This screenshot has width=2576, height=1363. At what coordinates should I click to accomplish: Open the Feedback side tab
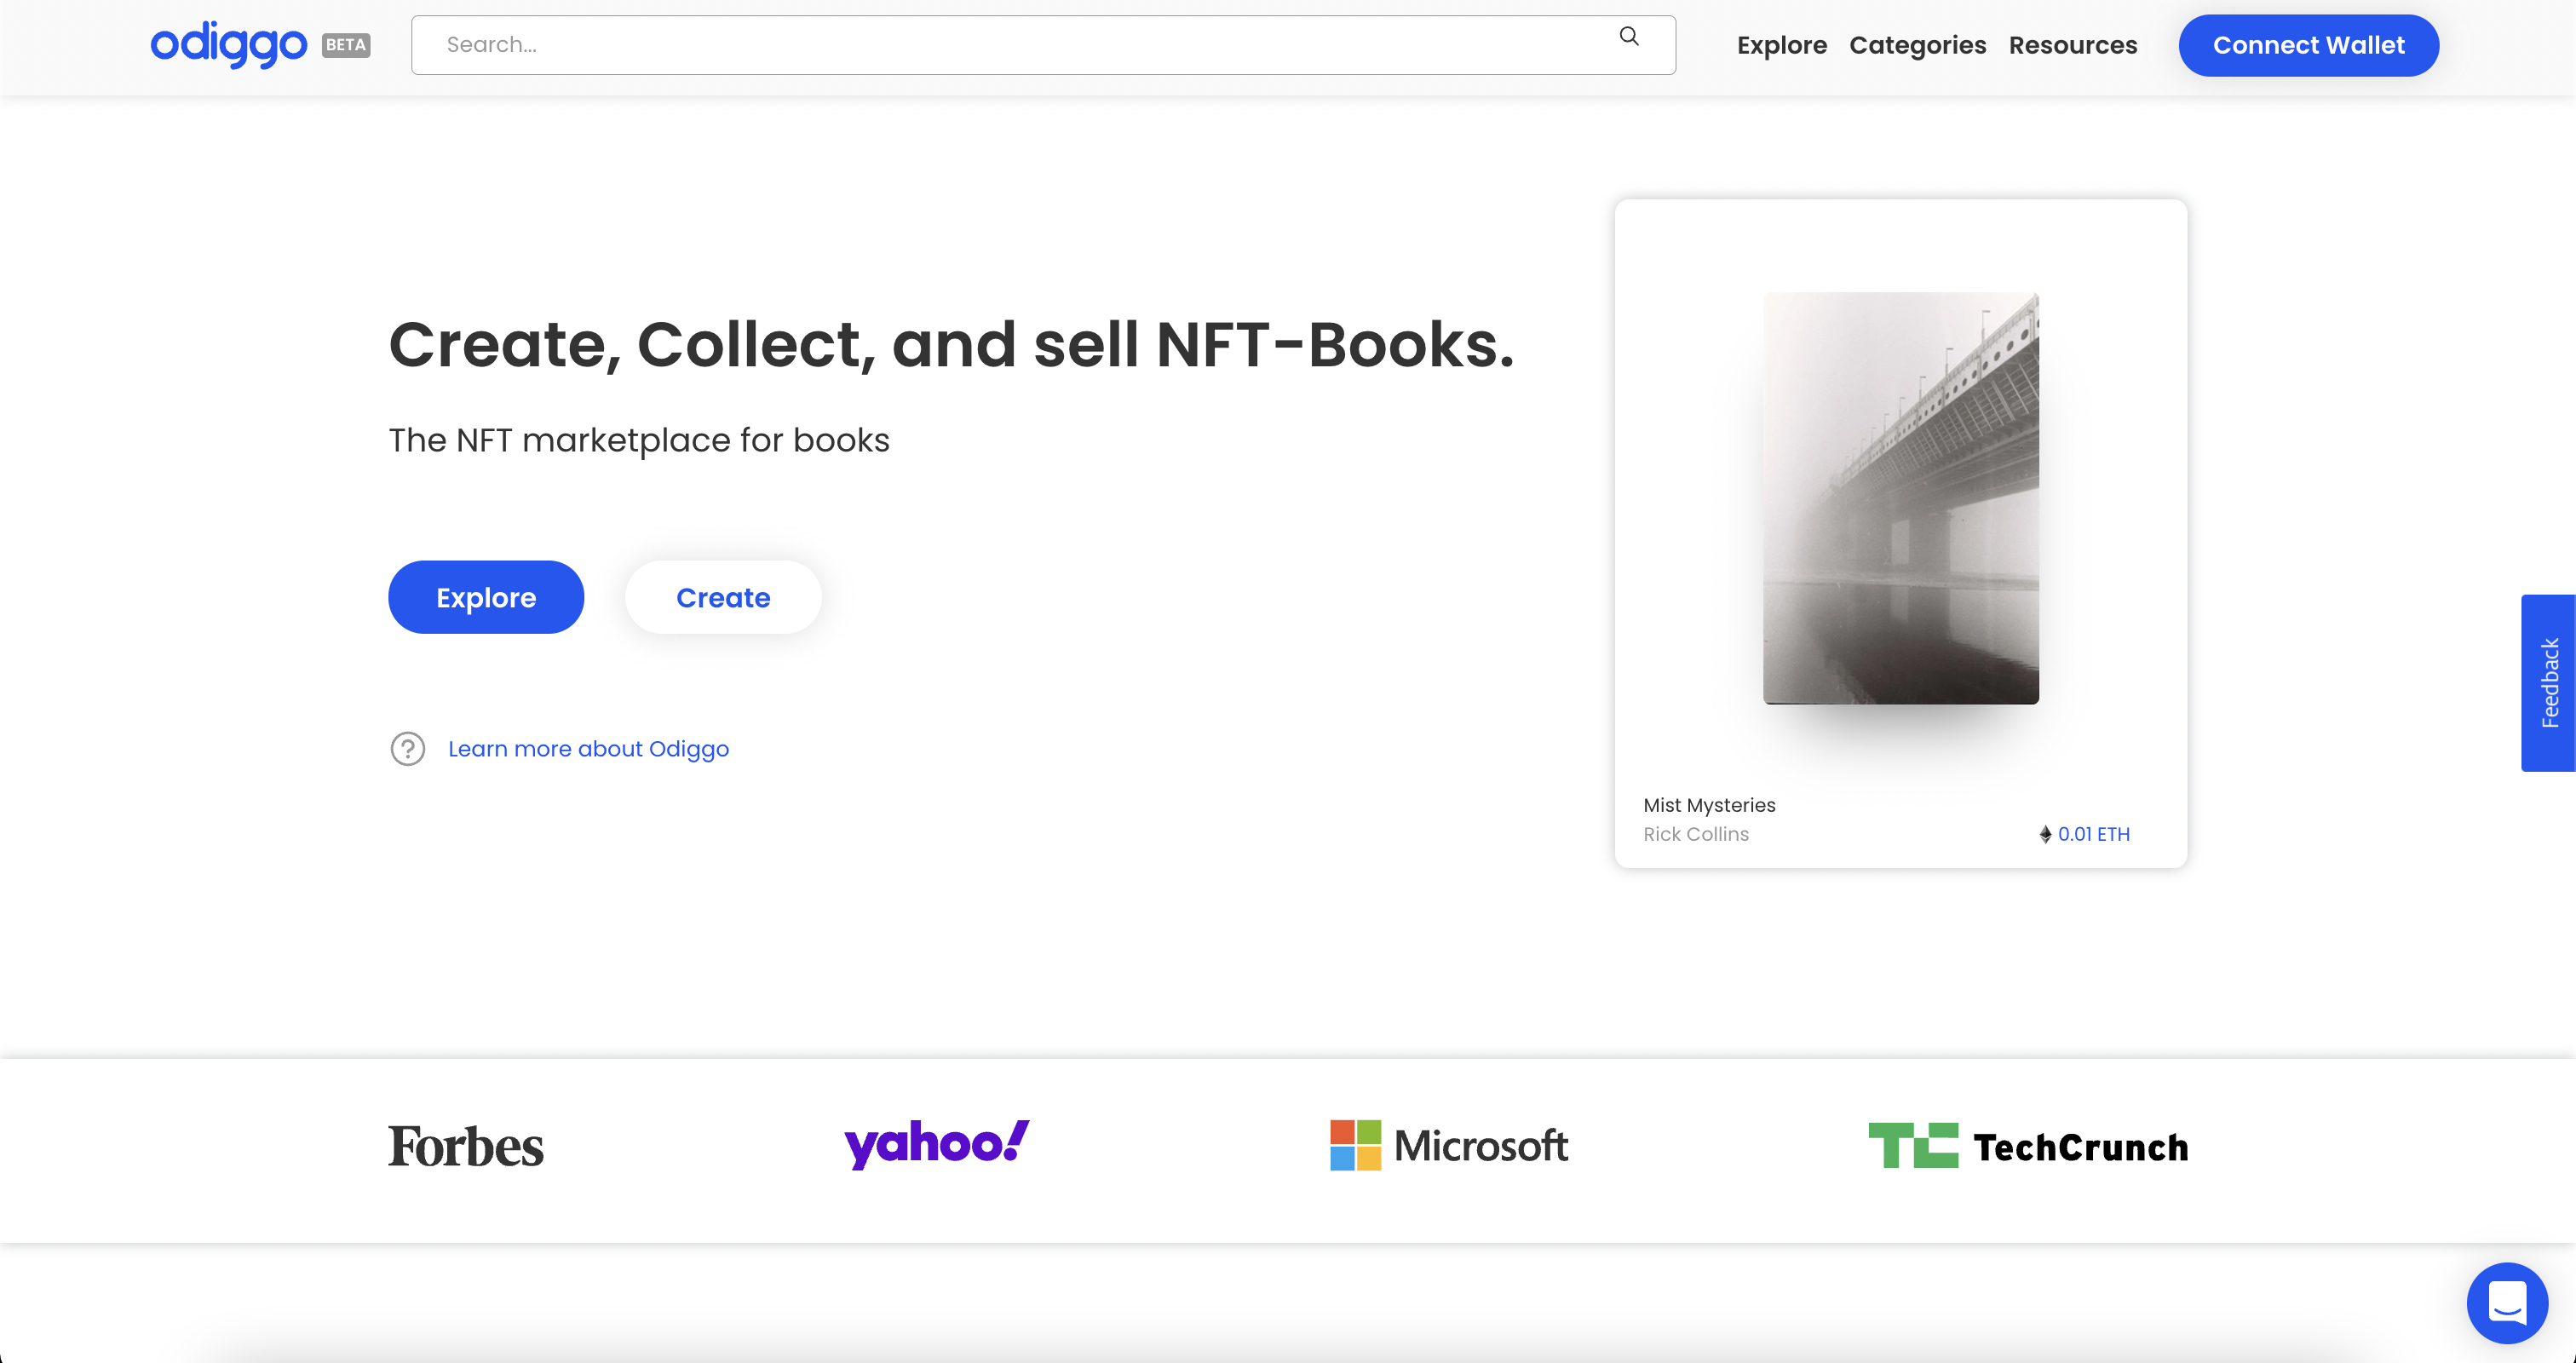[2548, 682]
